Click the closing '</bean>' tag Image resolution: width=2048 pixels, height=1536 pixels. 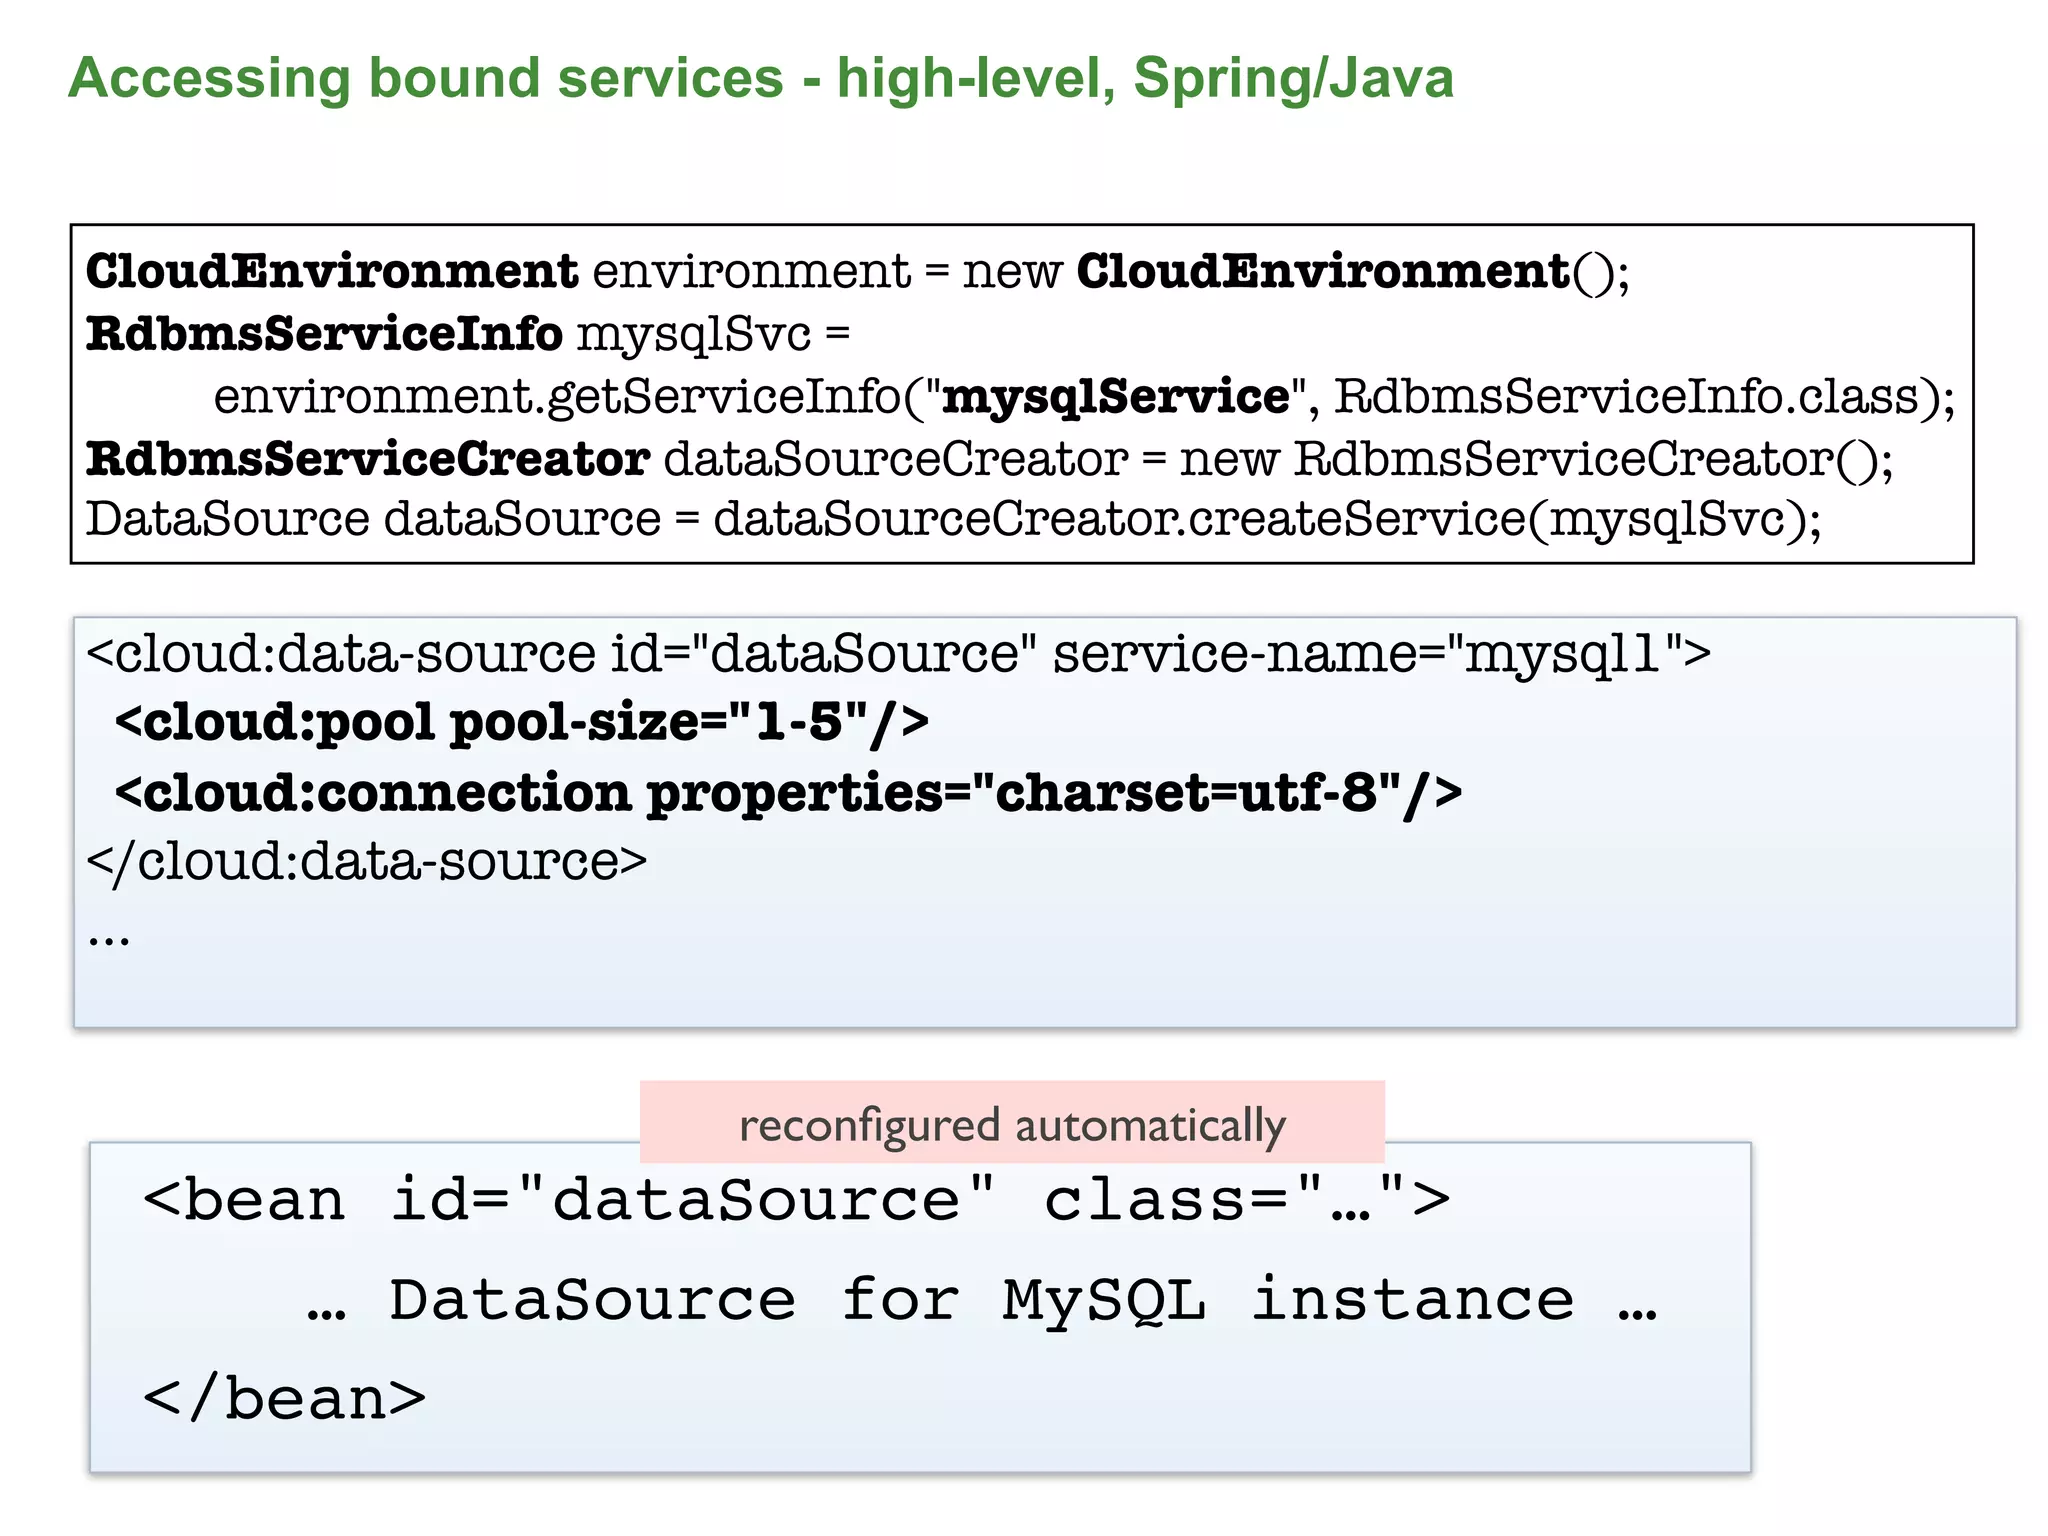click(285, 1398)
